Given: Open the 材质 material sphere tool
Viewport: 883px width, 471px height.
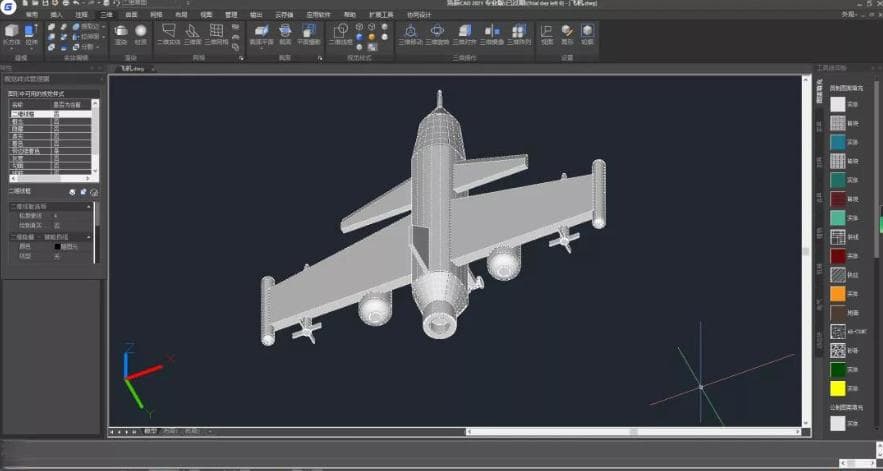Looking at the screenshot, I should click(140, 34).
